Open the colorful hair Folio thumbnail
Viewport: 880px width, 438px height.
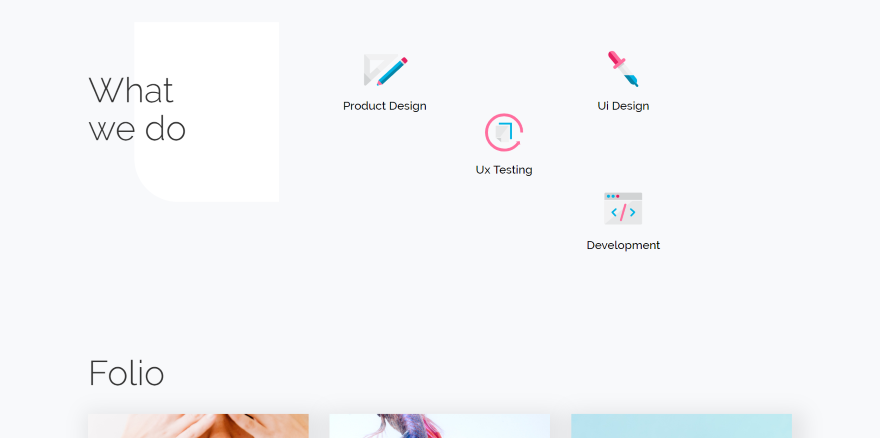(439, 426)
